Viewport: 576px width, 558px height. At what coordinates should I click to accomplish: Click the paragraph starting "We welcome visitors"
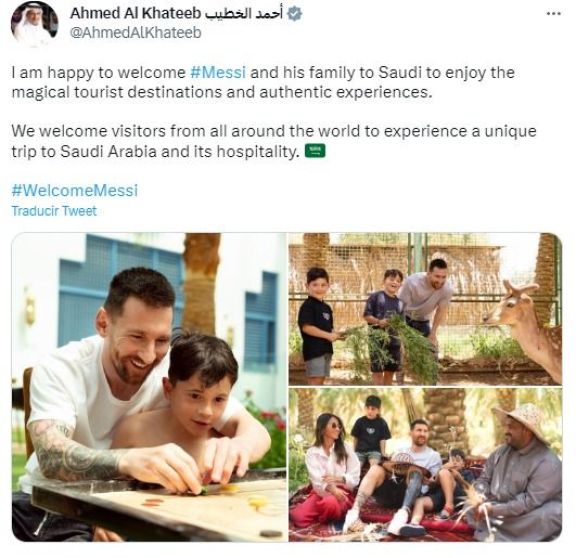[x=274, y=141]
